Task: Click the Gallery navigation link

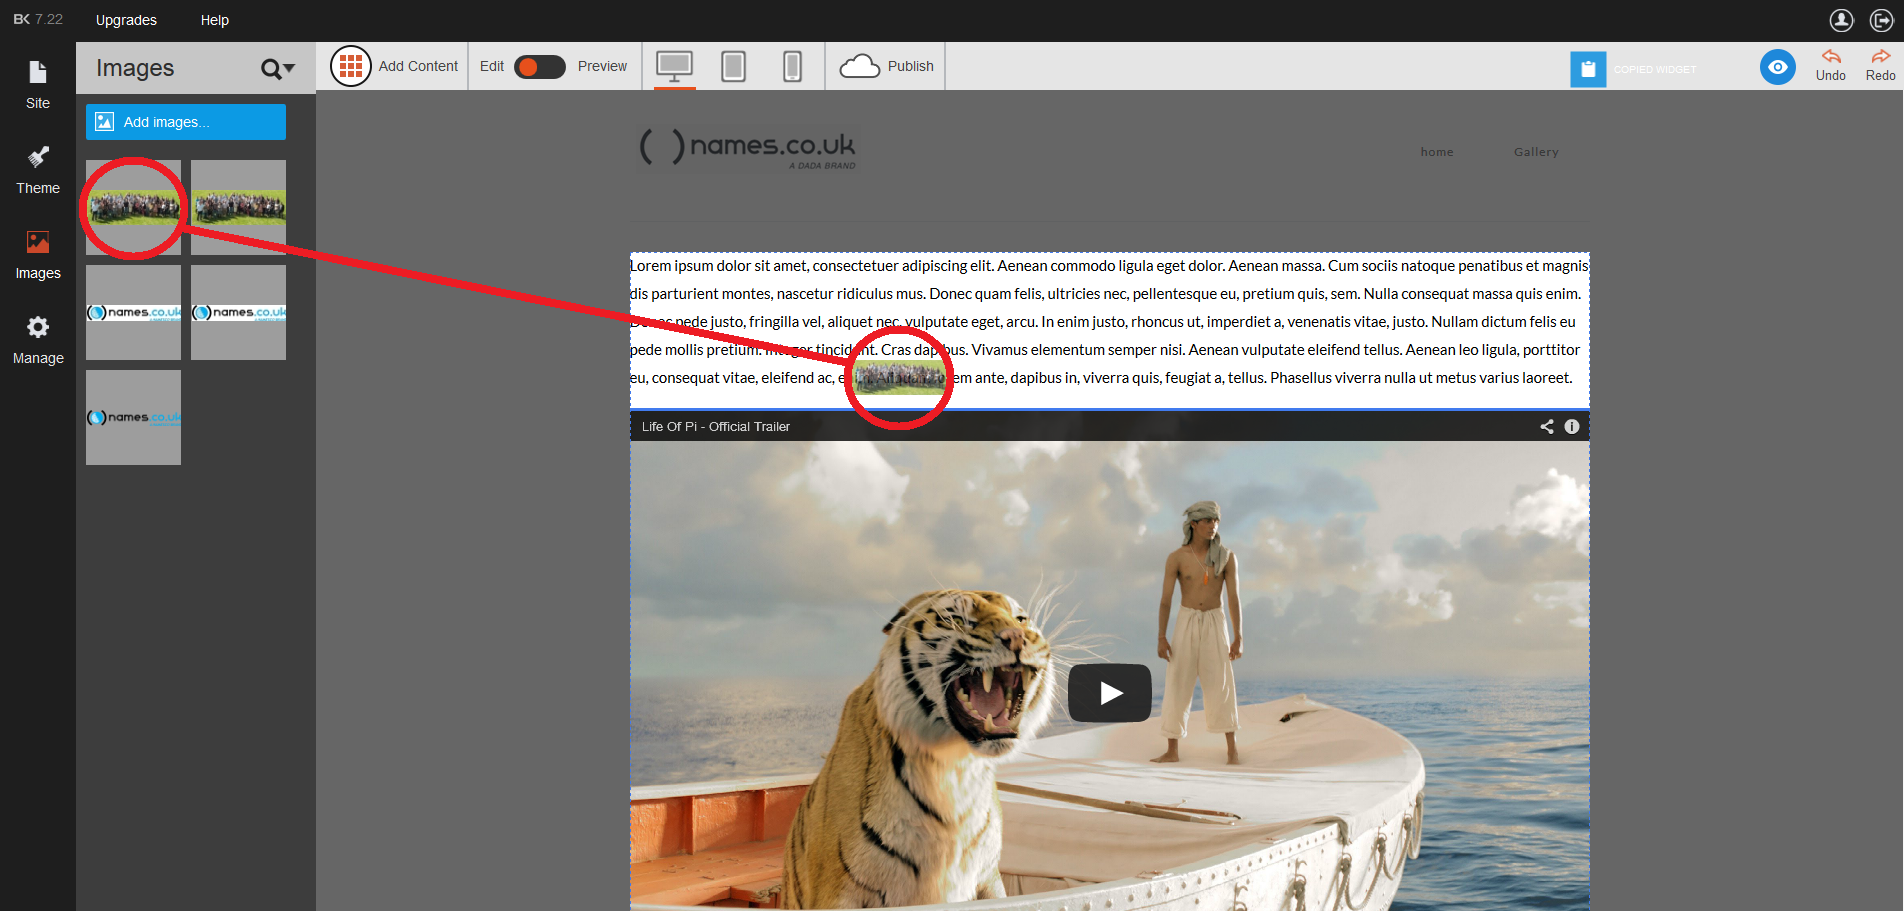Action: pyautogui.click(x=1536, y=152)
